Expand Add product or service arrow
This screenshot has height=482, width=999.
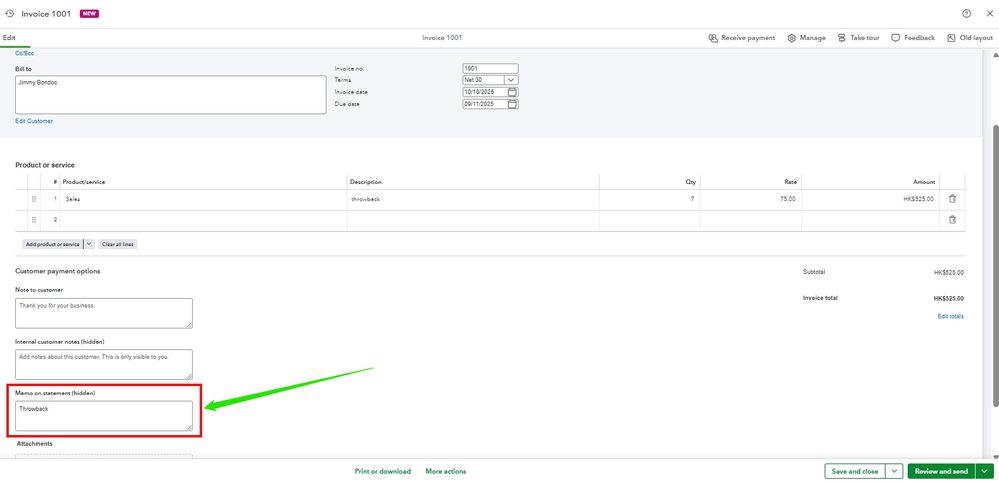click(x=89, y=244)
